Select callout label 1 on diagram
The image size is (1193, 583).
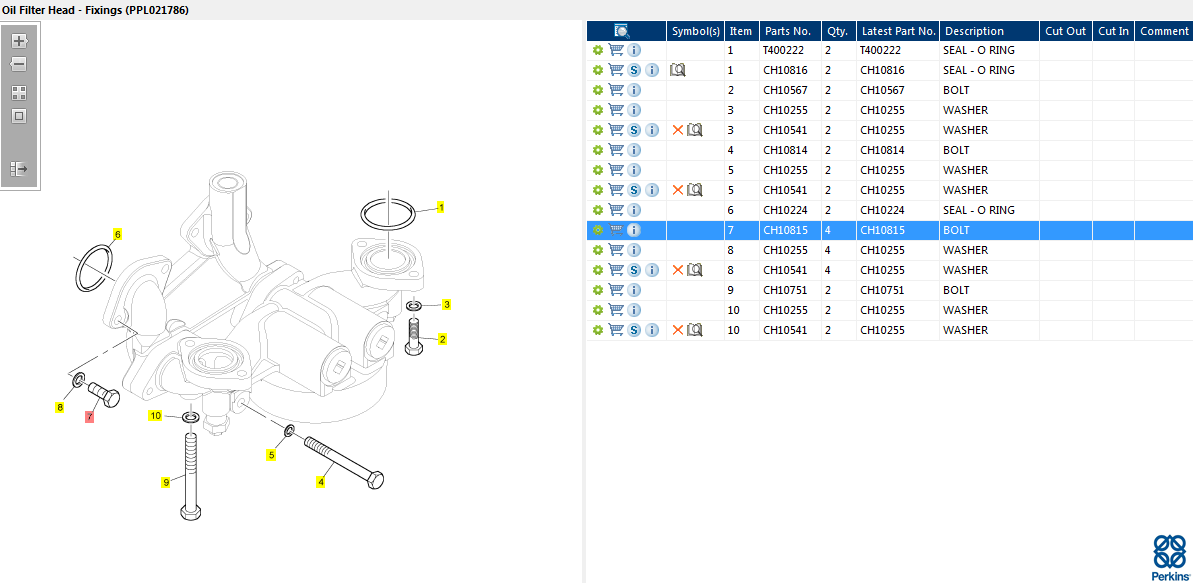pos(440,208)
